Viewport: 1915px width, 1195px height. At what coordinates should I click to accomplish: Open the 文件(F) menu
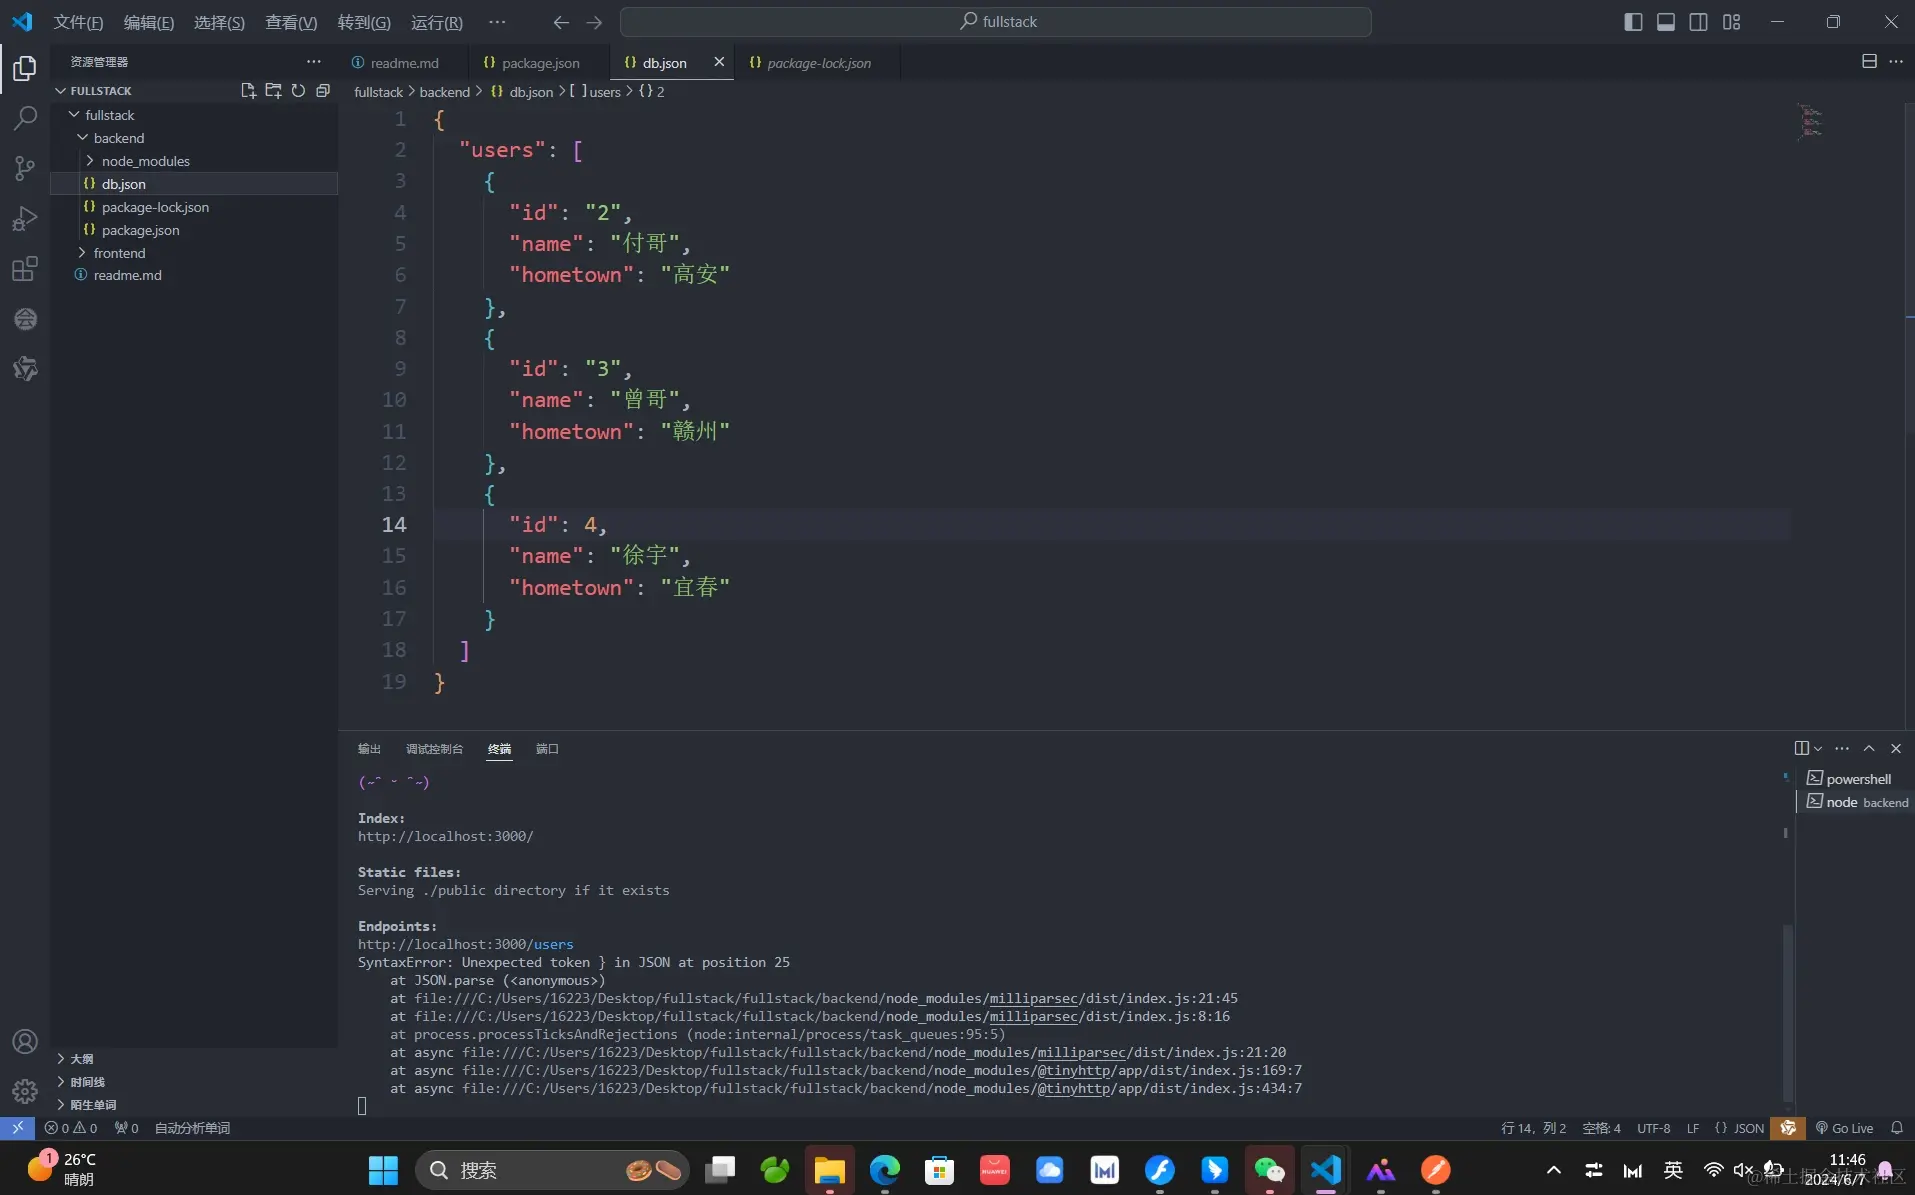coord(78,22)
